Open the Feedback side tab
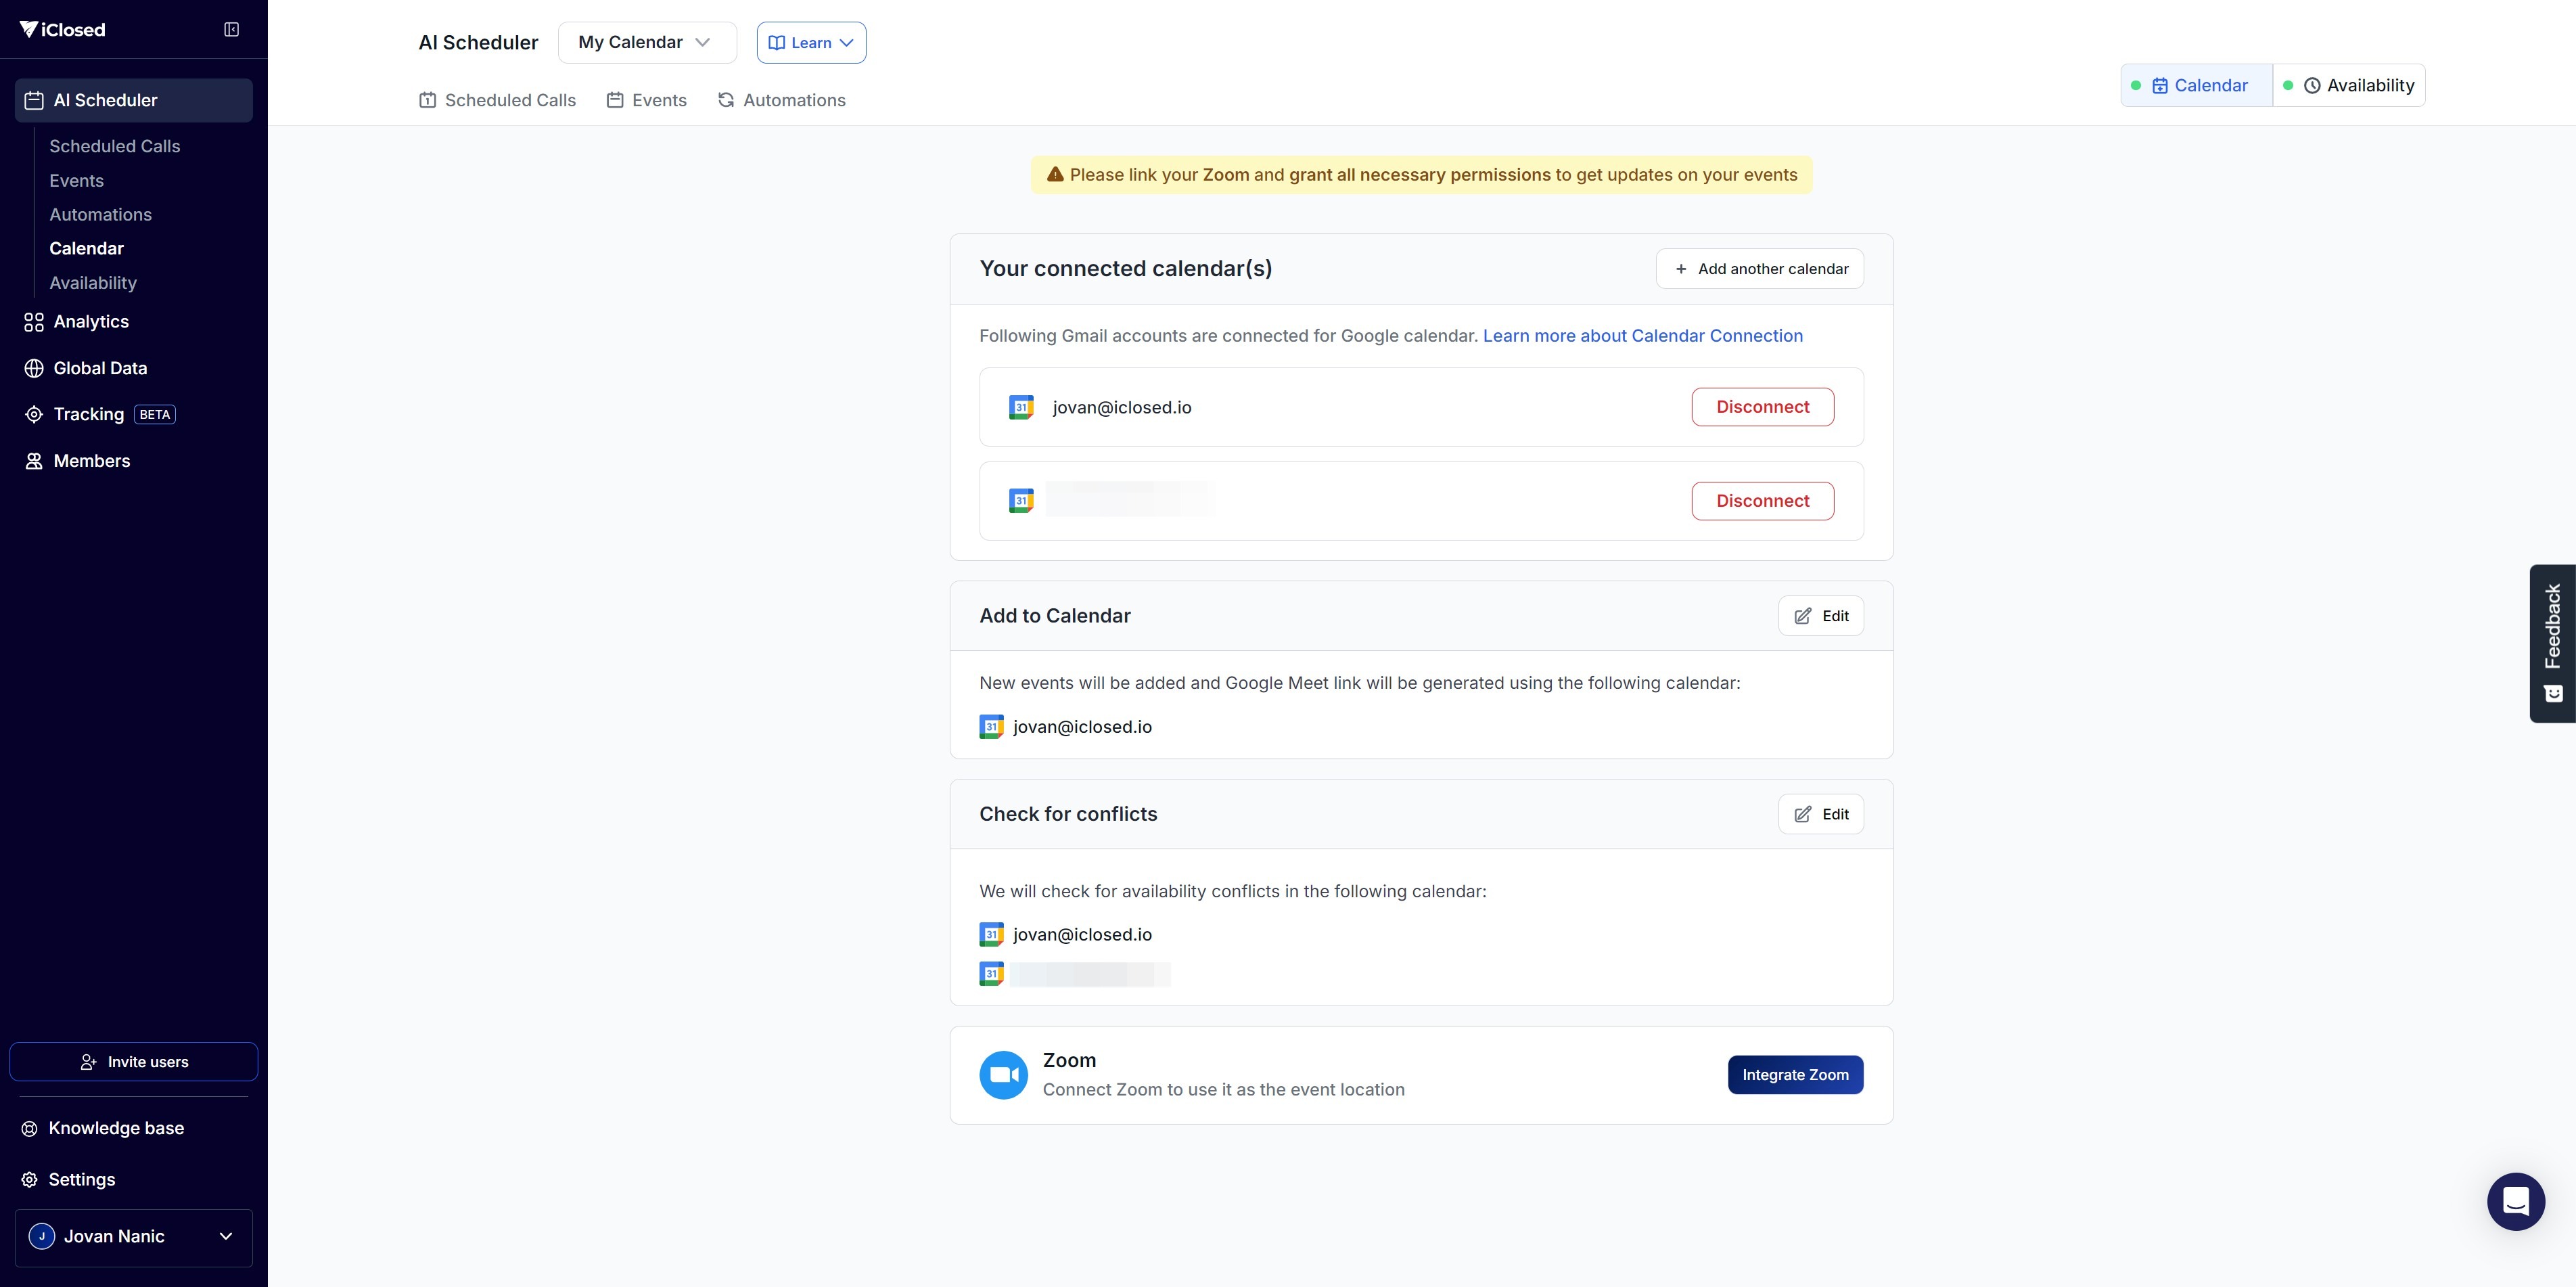 (2552, 643)
